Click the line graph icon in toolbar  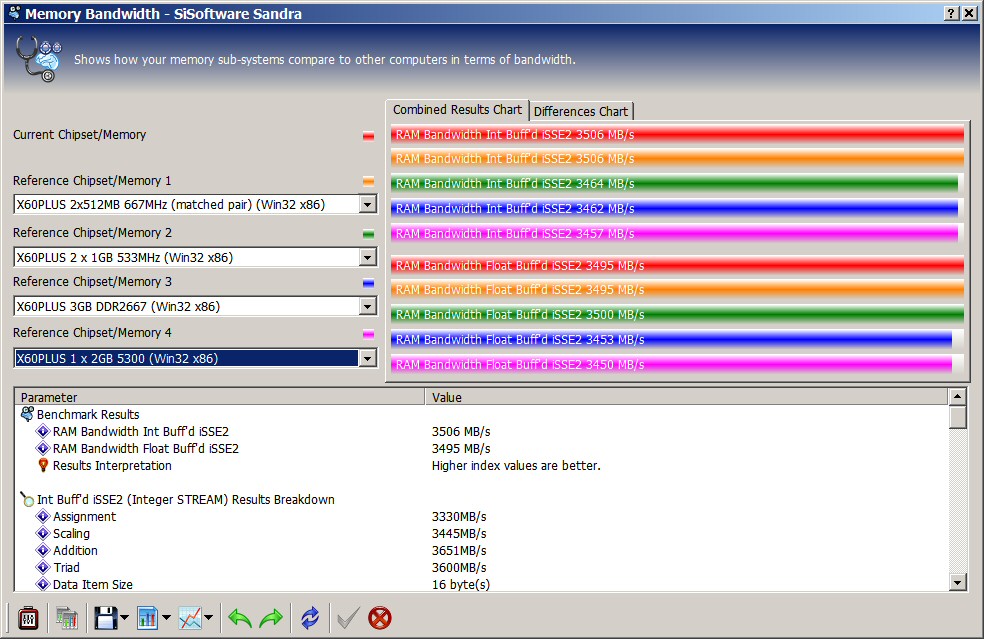pyautogui.click(x=190, y=618)
